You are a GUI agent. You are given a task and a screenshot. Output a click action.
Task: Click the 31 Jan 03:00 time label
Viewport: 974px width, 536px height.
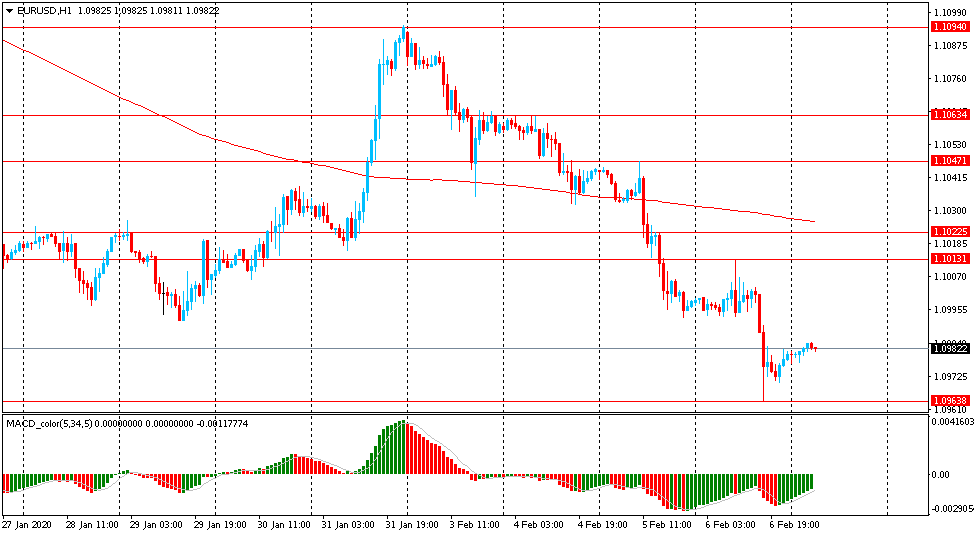(348, 525)
